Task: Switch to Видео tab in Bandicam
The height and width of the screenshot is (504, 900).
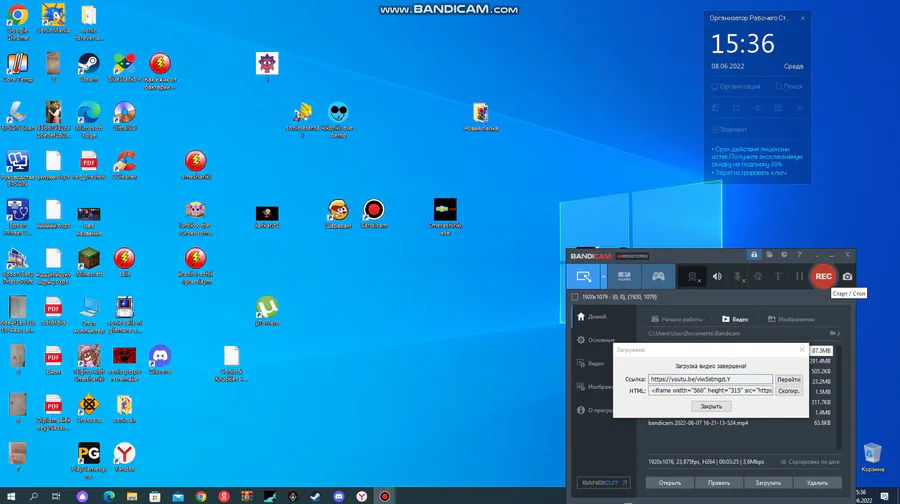Action: [x=735, y=319]
